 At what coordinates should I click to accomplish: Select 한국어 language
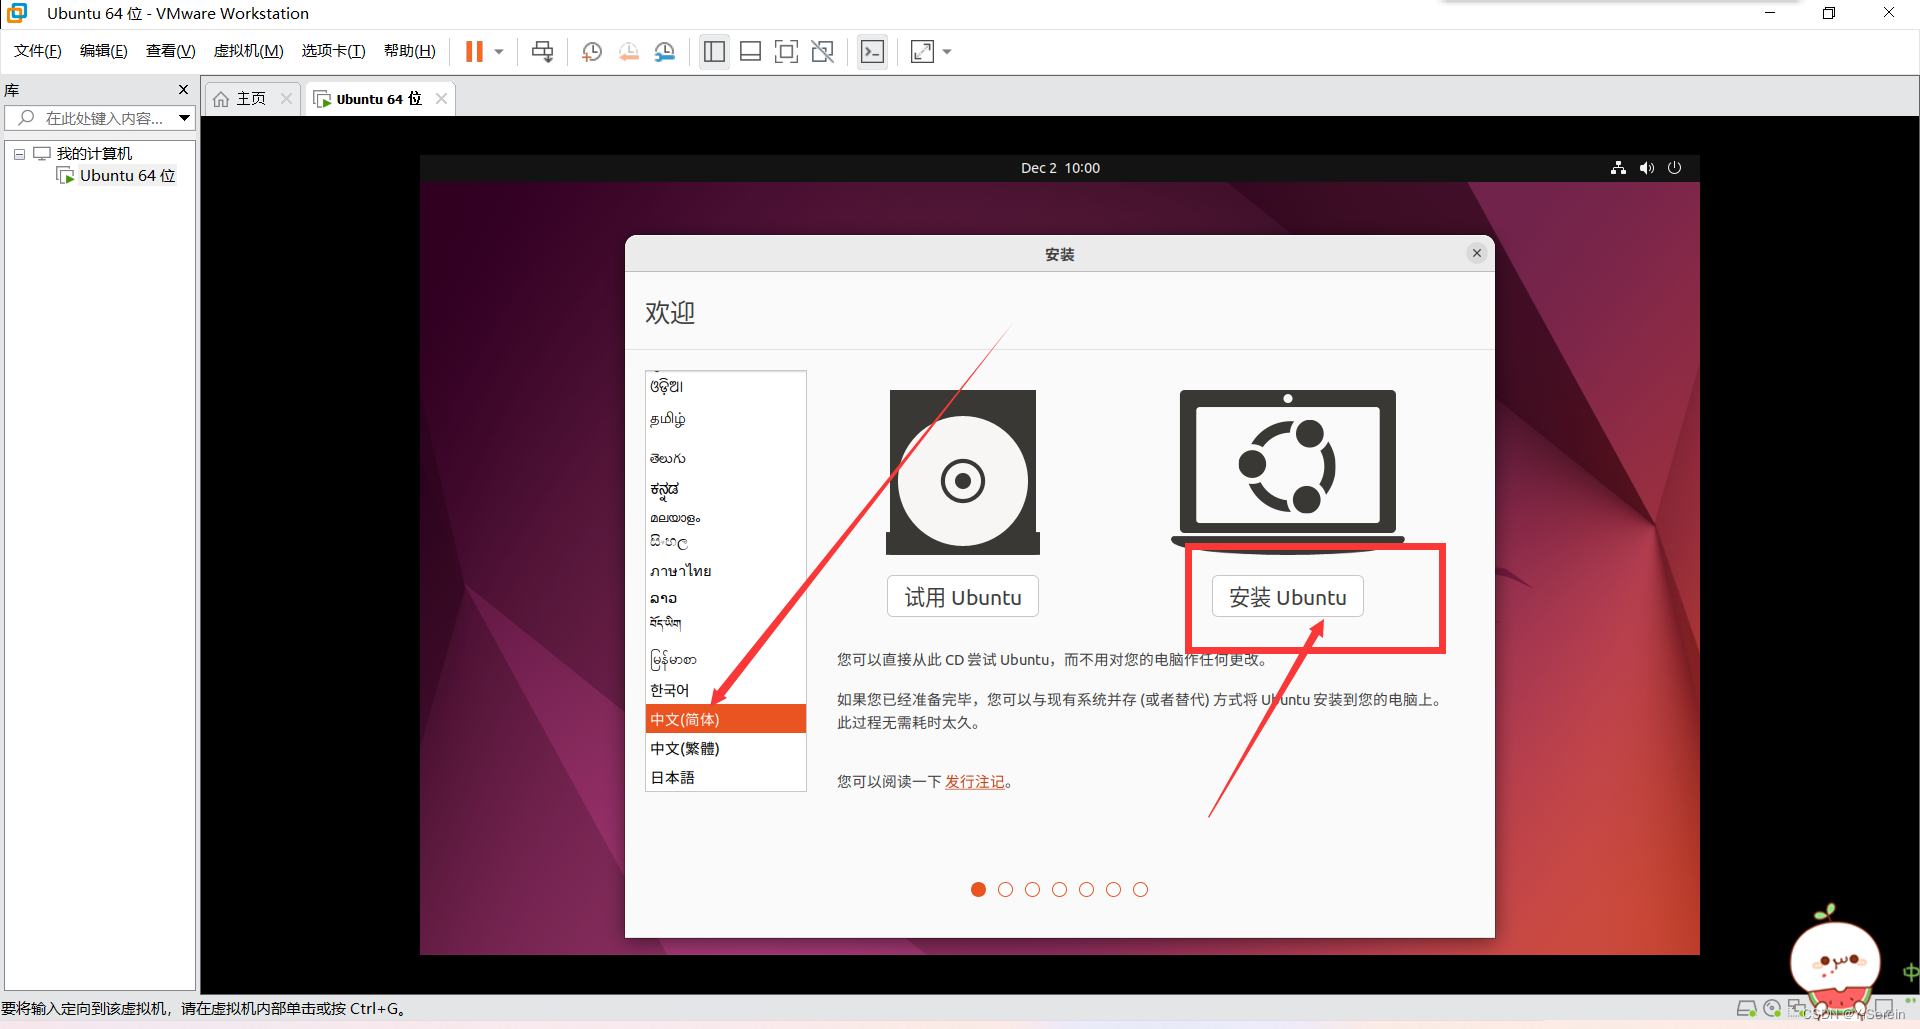726,690
